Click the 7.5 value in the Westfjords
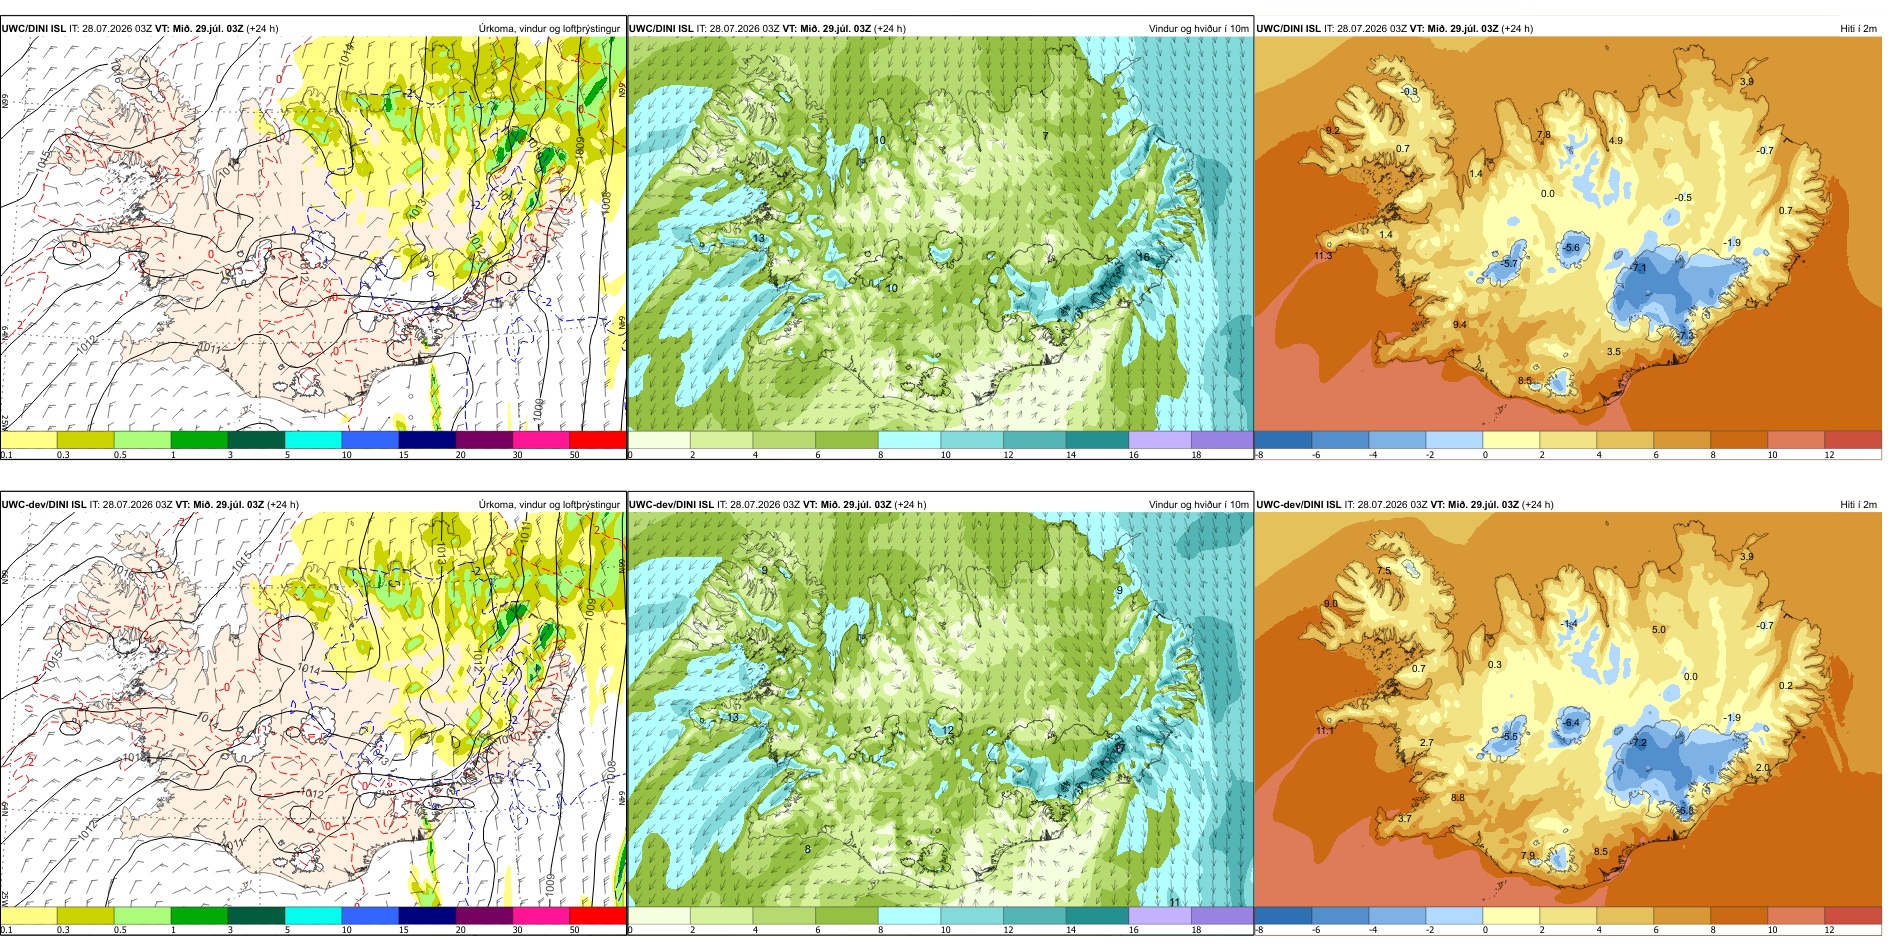The image size is (1900, 950). (1384, 571)
